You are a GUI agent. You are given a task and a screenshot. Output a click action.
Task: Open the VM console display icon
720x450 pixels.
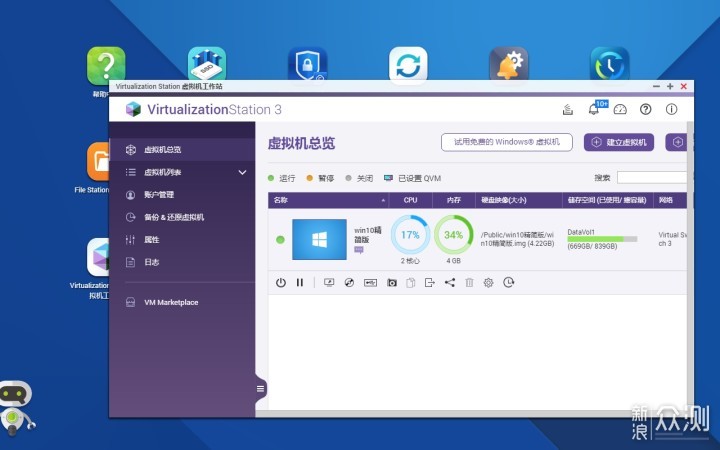click(329, 283)
